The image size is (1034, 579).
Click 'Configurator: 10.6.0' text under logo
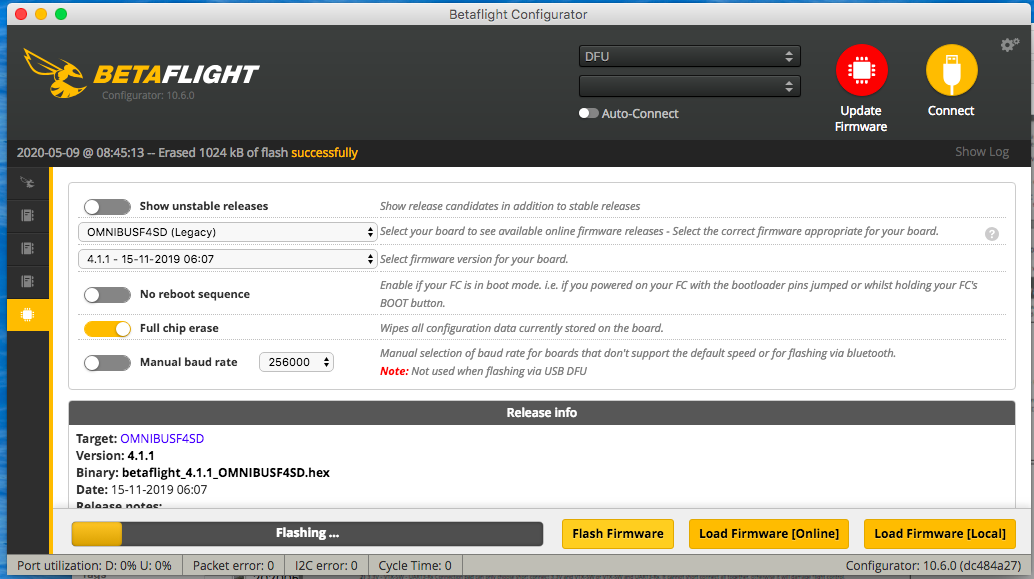[148, 96]
